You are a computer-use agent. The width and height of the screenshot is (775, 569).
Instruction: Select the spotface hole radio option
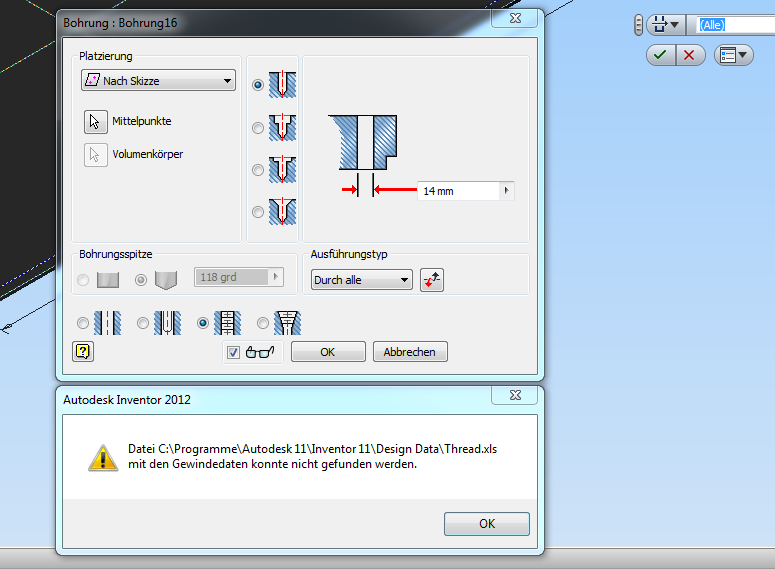click(258, 170)
